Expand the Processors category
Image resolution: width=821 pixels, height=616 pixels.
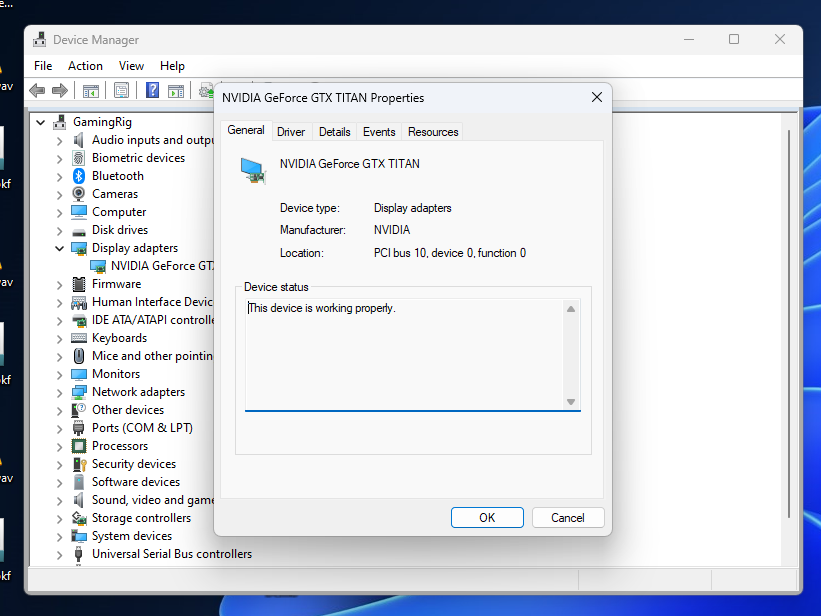[x=59, y=446]
